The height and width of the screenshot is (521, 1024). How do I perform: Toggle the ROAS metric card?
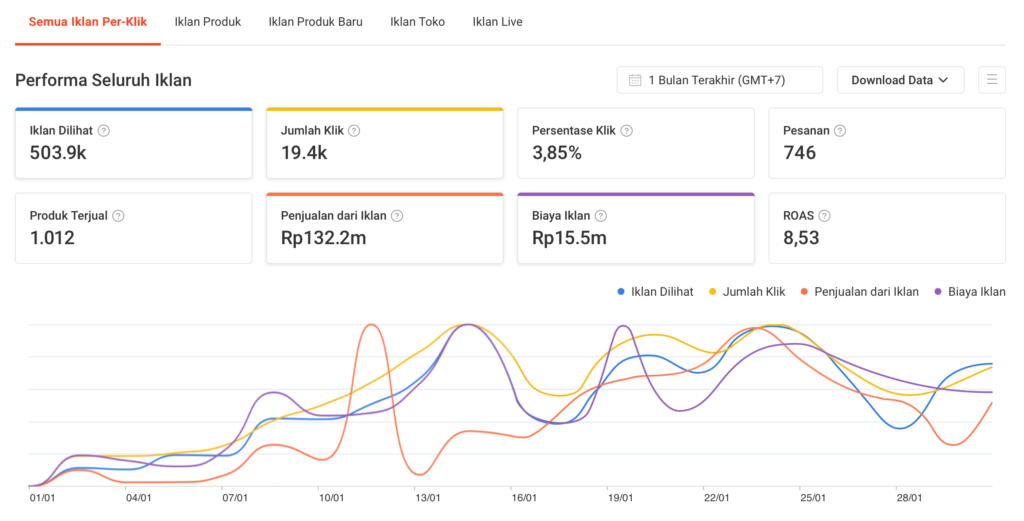point(886,228)
